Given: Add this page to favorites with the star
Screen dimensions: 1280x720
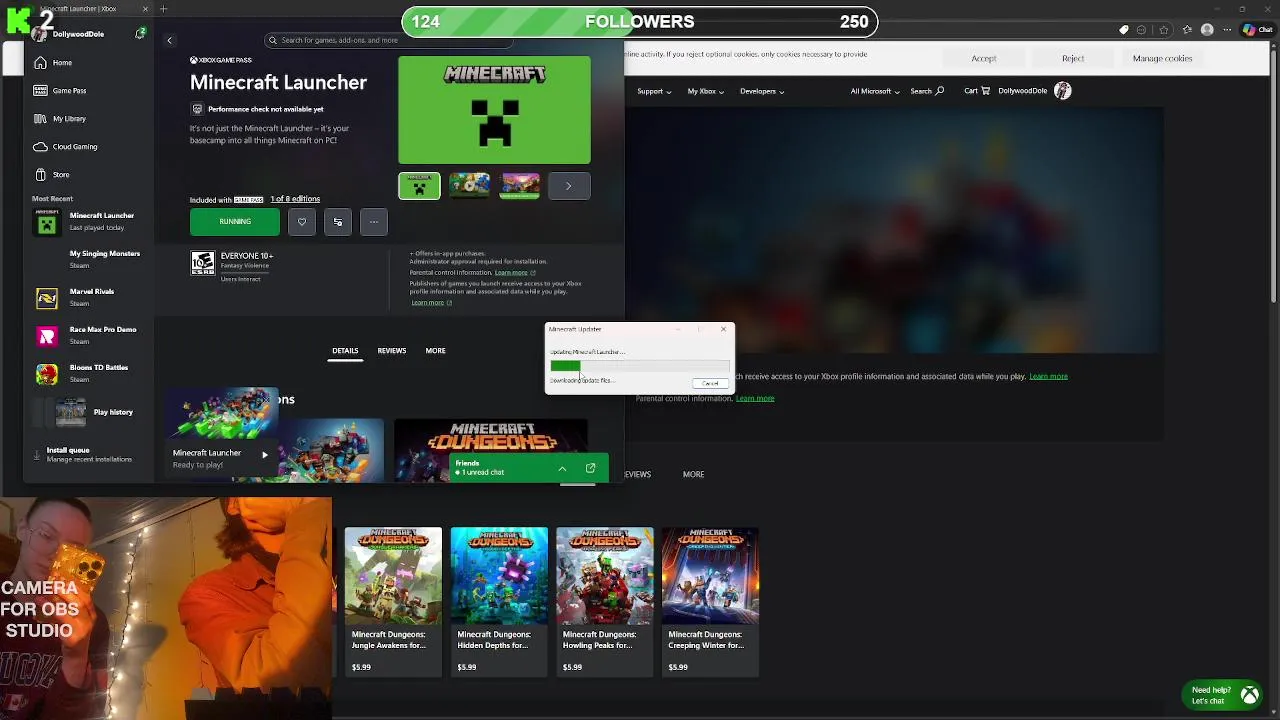Looking at the screenshot, I should tap(1162, 30).
